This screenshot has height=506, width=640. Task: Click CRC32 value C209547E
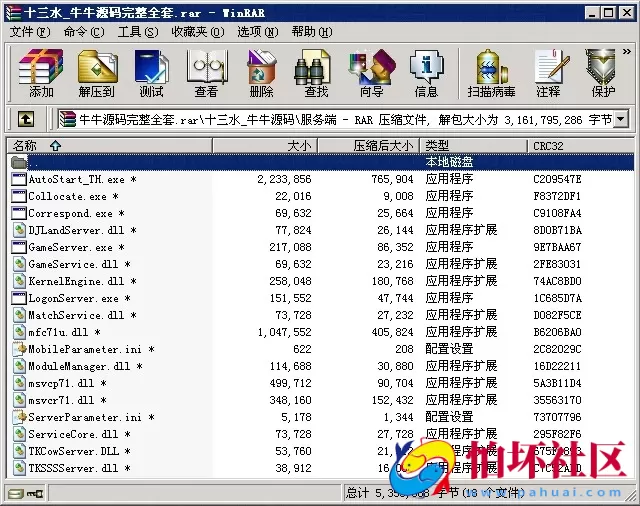557,179
